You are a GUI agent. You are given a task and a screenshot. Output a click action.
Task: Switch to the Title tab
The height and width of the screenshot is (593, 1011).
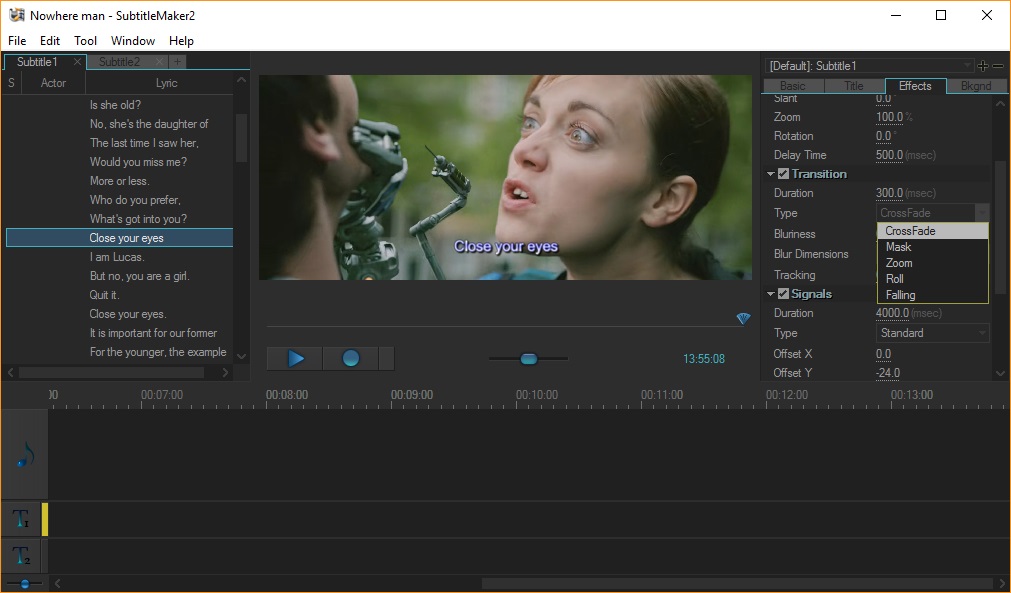854,86
